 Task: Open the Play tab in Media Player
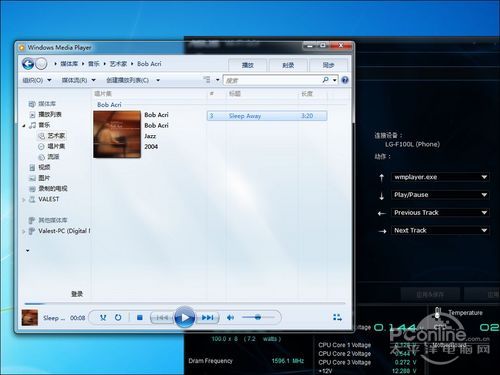tap(247, 65)
